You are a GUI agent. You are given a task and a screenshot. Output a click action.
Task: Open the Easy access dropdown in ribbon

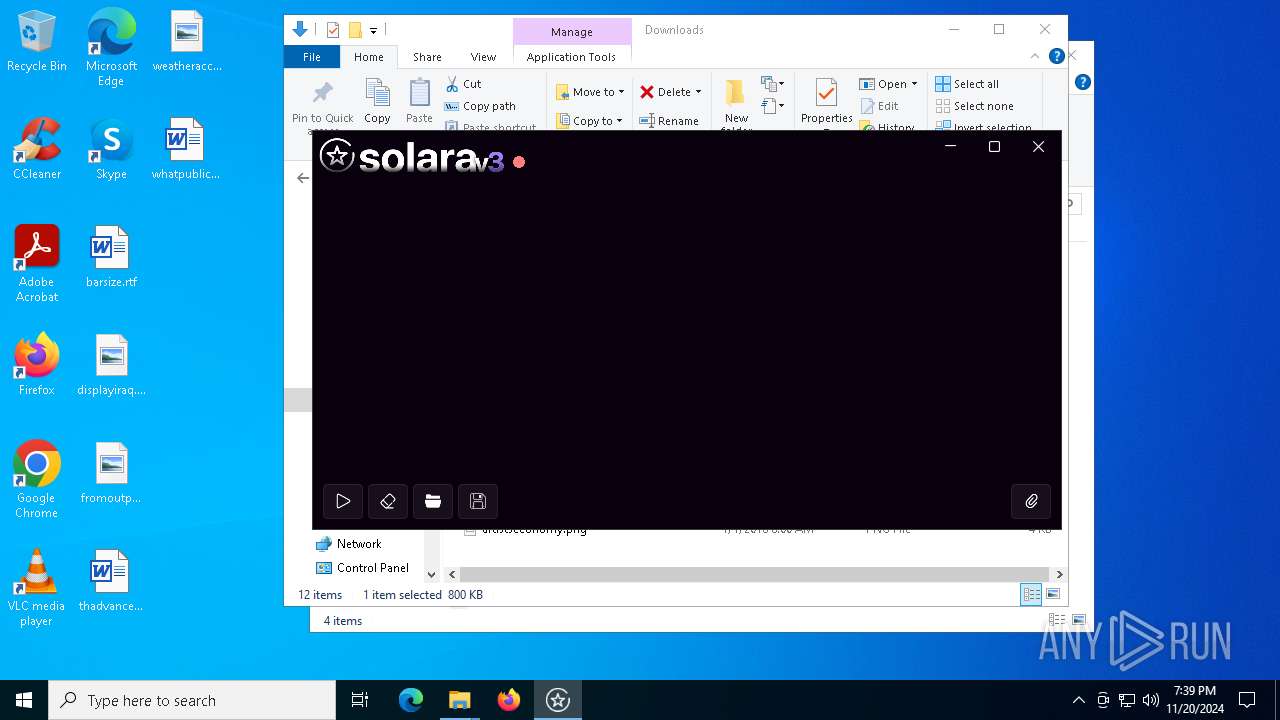tap(772, 105)
